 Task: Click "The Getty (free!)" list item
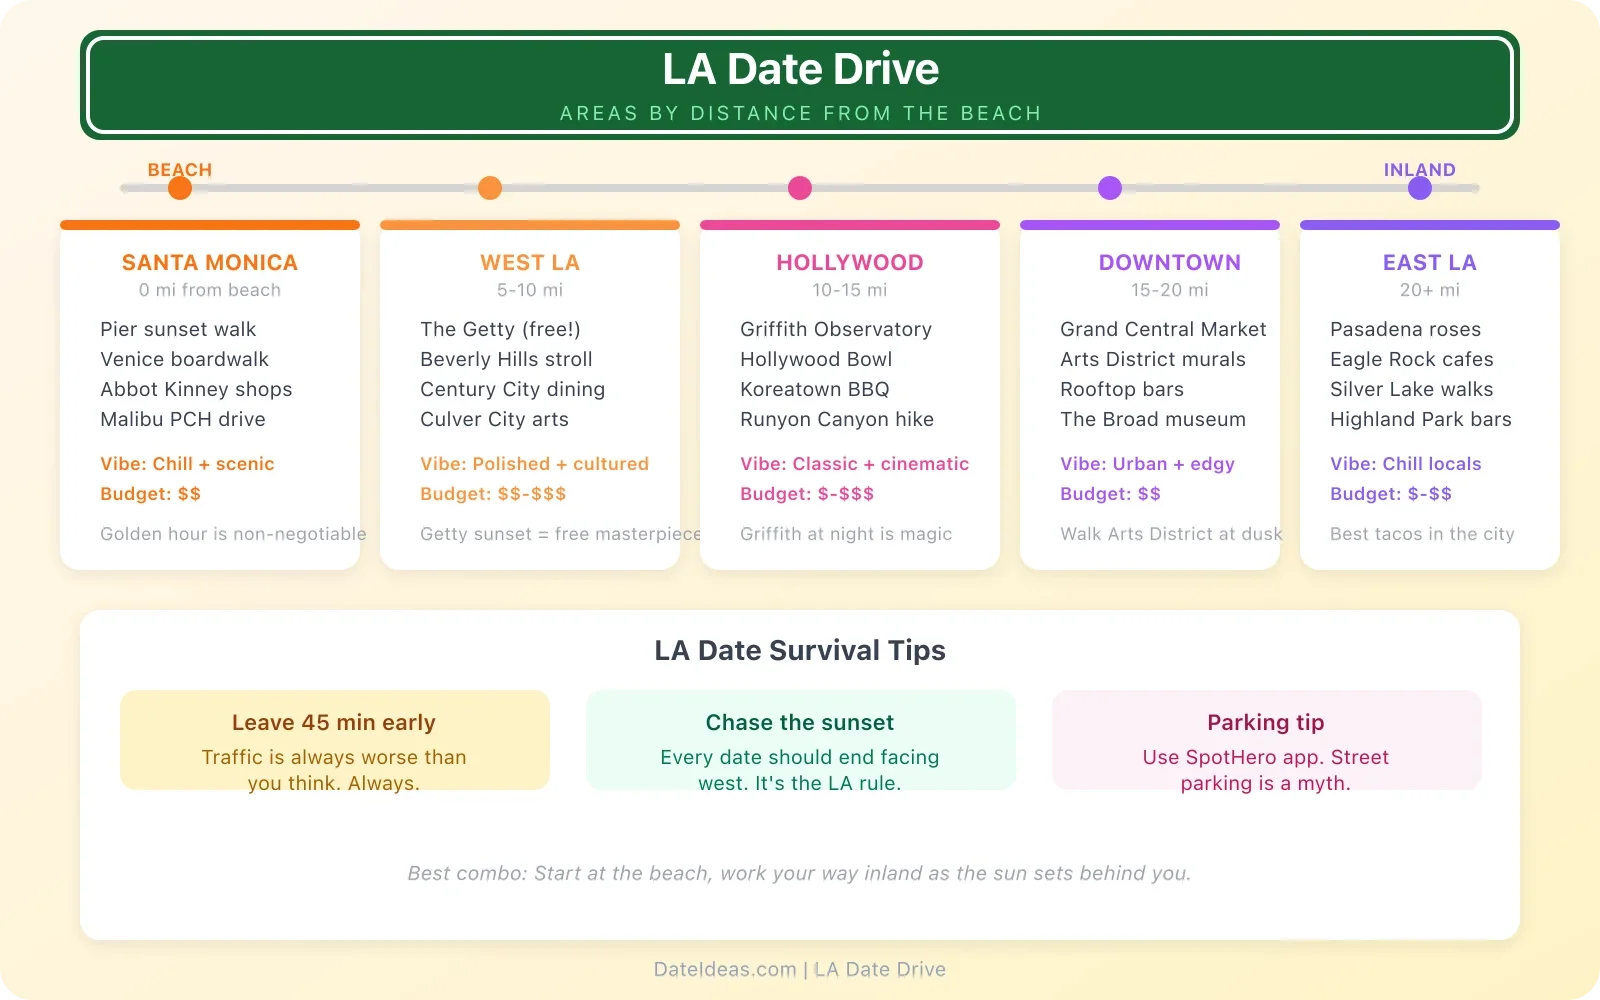(x=500, y=329)
